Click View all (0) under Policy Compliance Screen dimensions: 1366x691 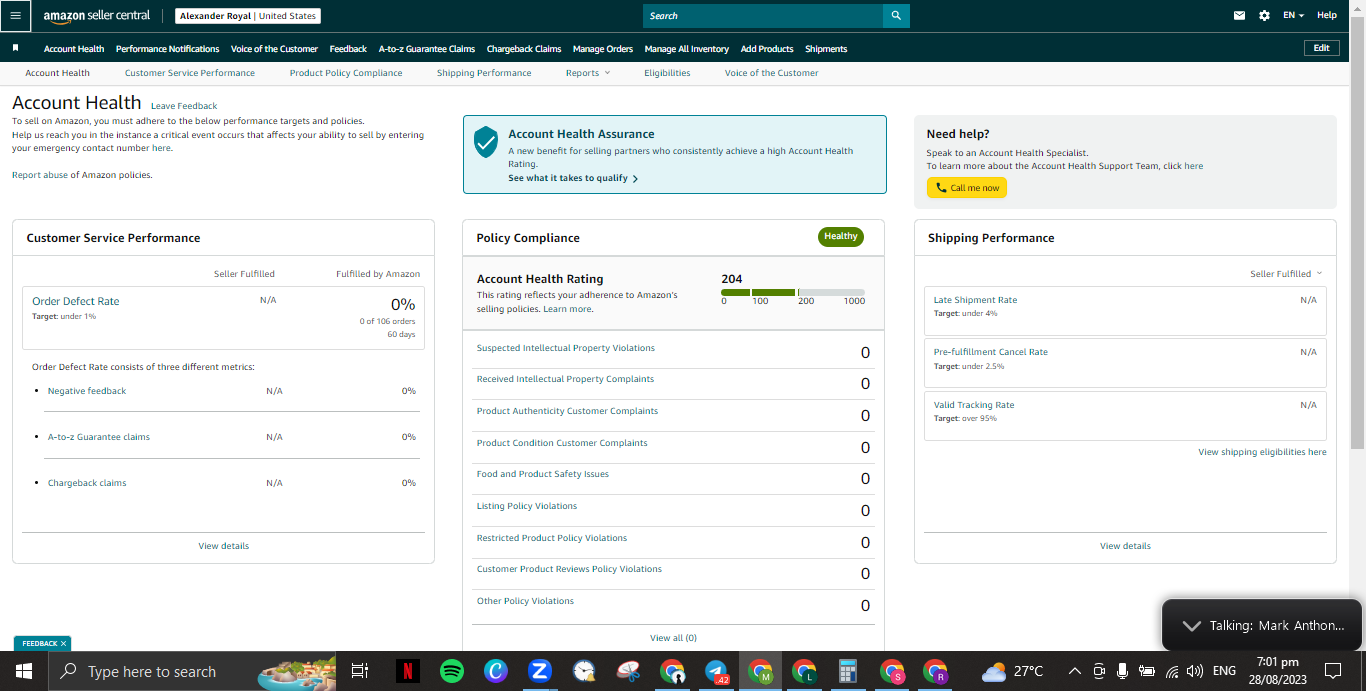tap(673, 638)
